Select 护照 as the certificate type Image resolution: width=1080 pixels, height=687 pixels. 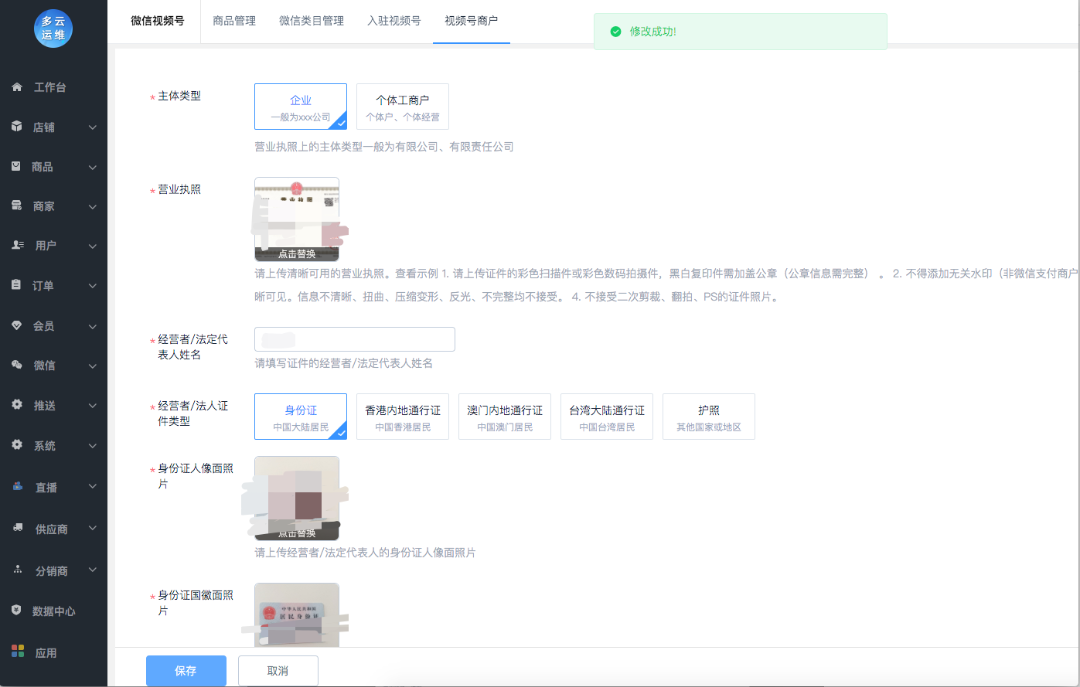click(x=708, y=416)
